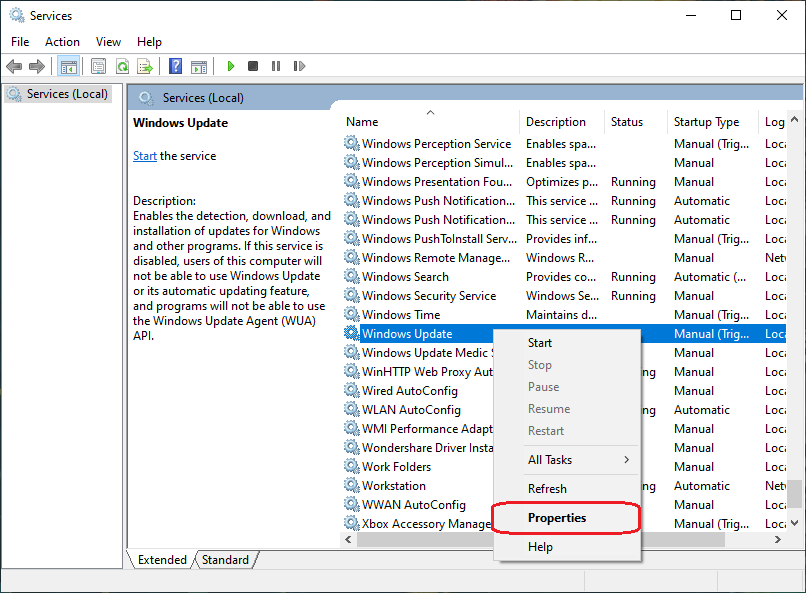Image resolution: width=806 pixels, height=593 pixels.
Task: Click the Properties toolbar icon
Action: pos(98,66)
